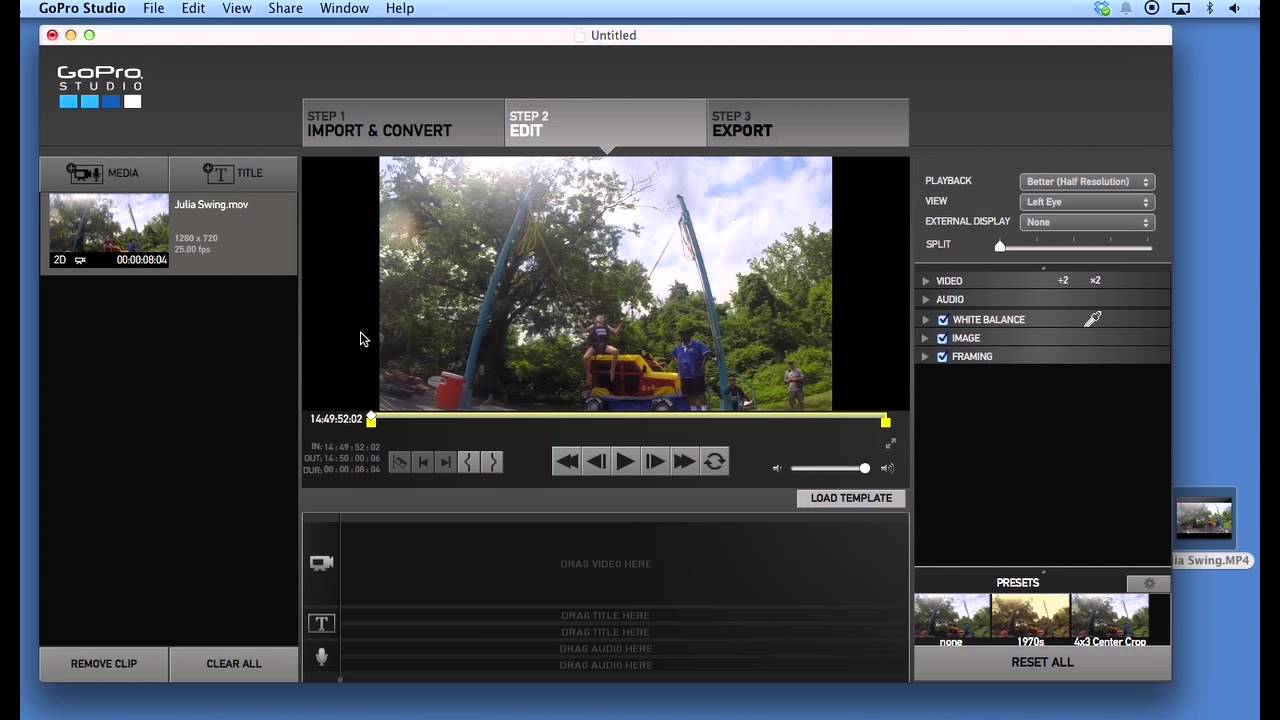Expand the Audio section triangle

(926, 299)
